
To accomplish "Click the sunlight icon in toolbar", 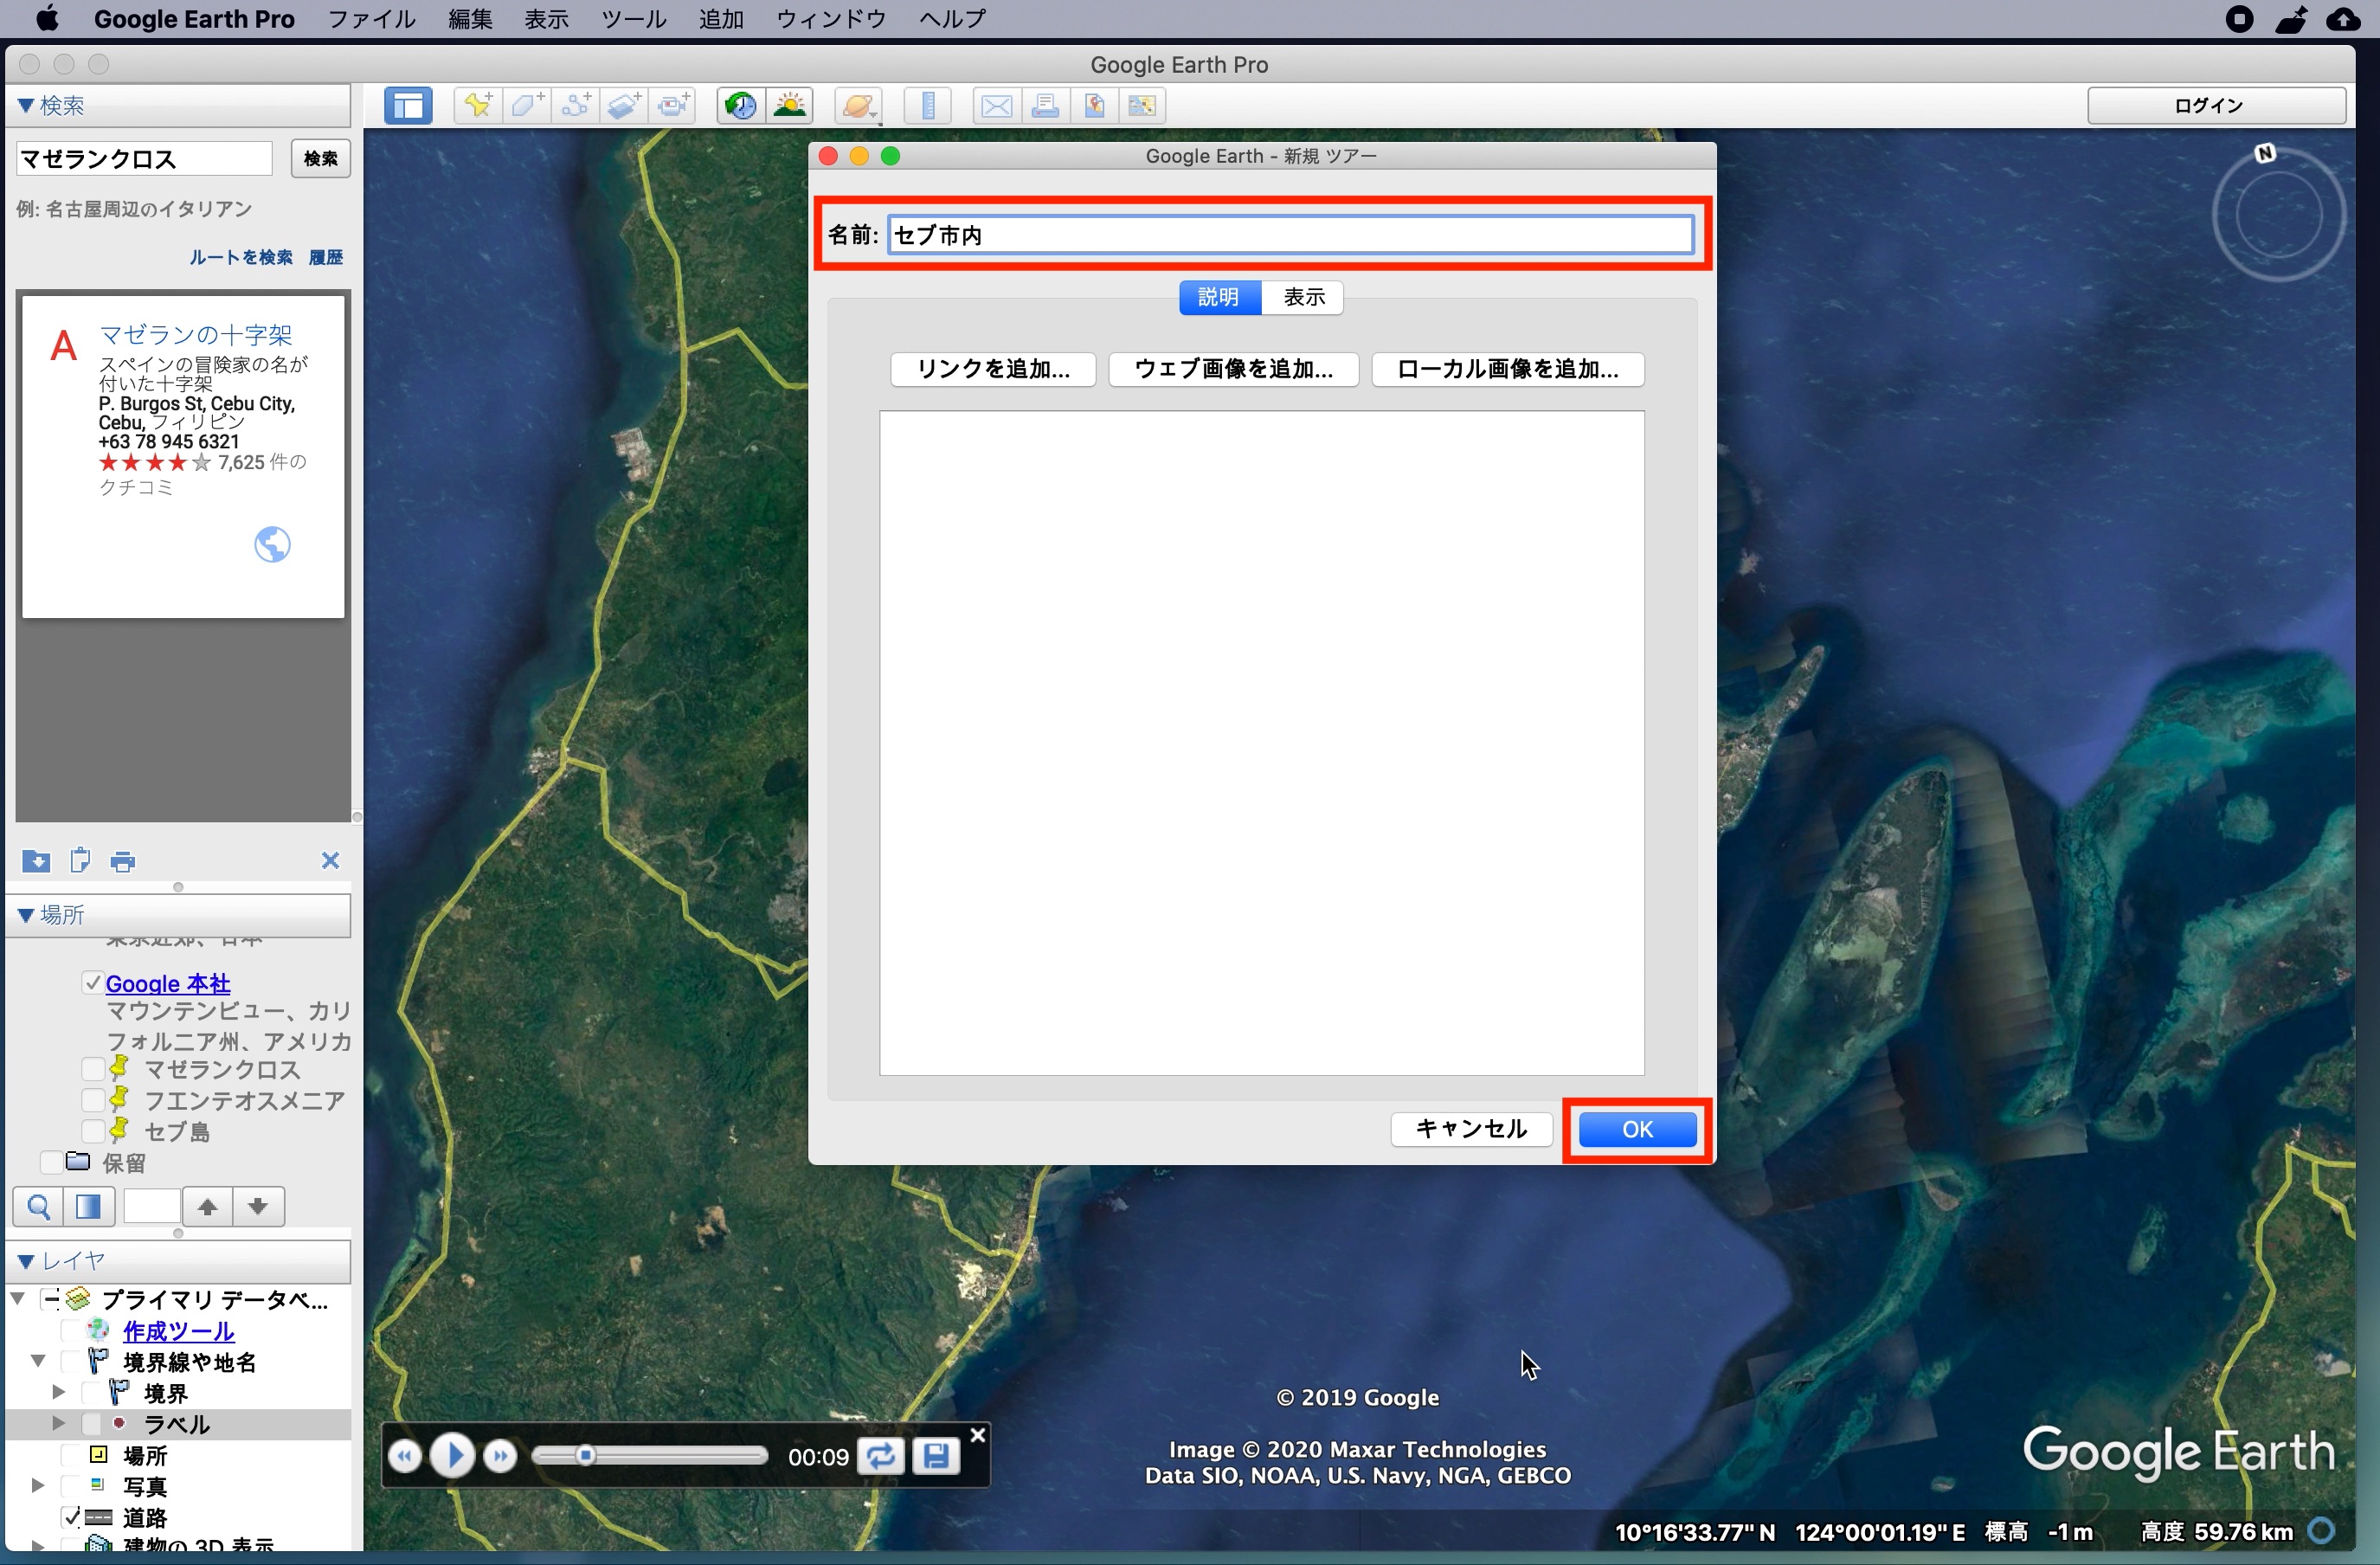I will pos(790,105).
